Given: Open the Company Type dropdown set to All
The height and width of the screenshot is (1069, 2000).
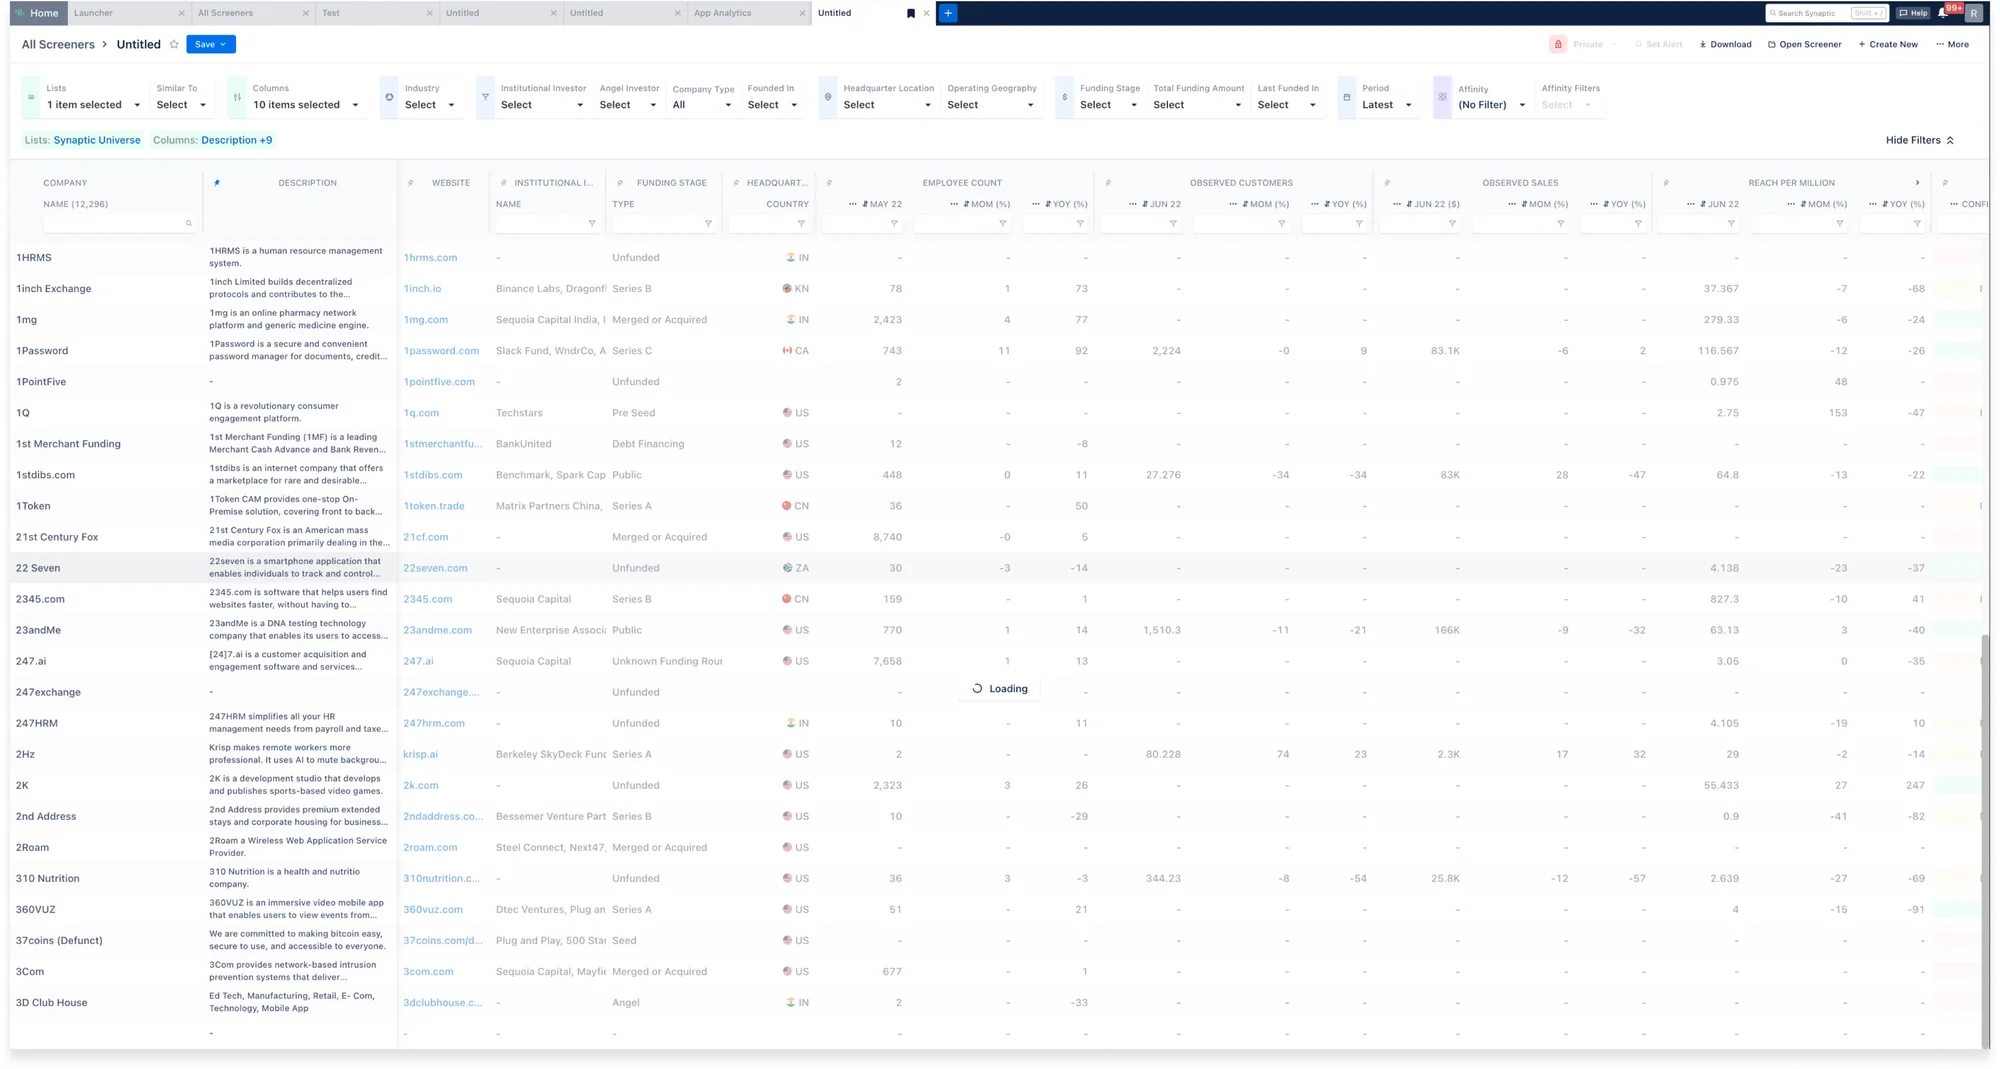Looking at the screenshot, I should [702, 105].
